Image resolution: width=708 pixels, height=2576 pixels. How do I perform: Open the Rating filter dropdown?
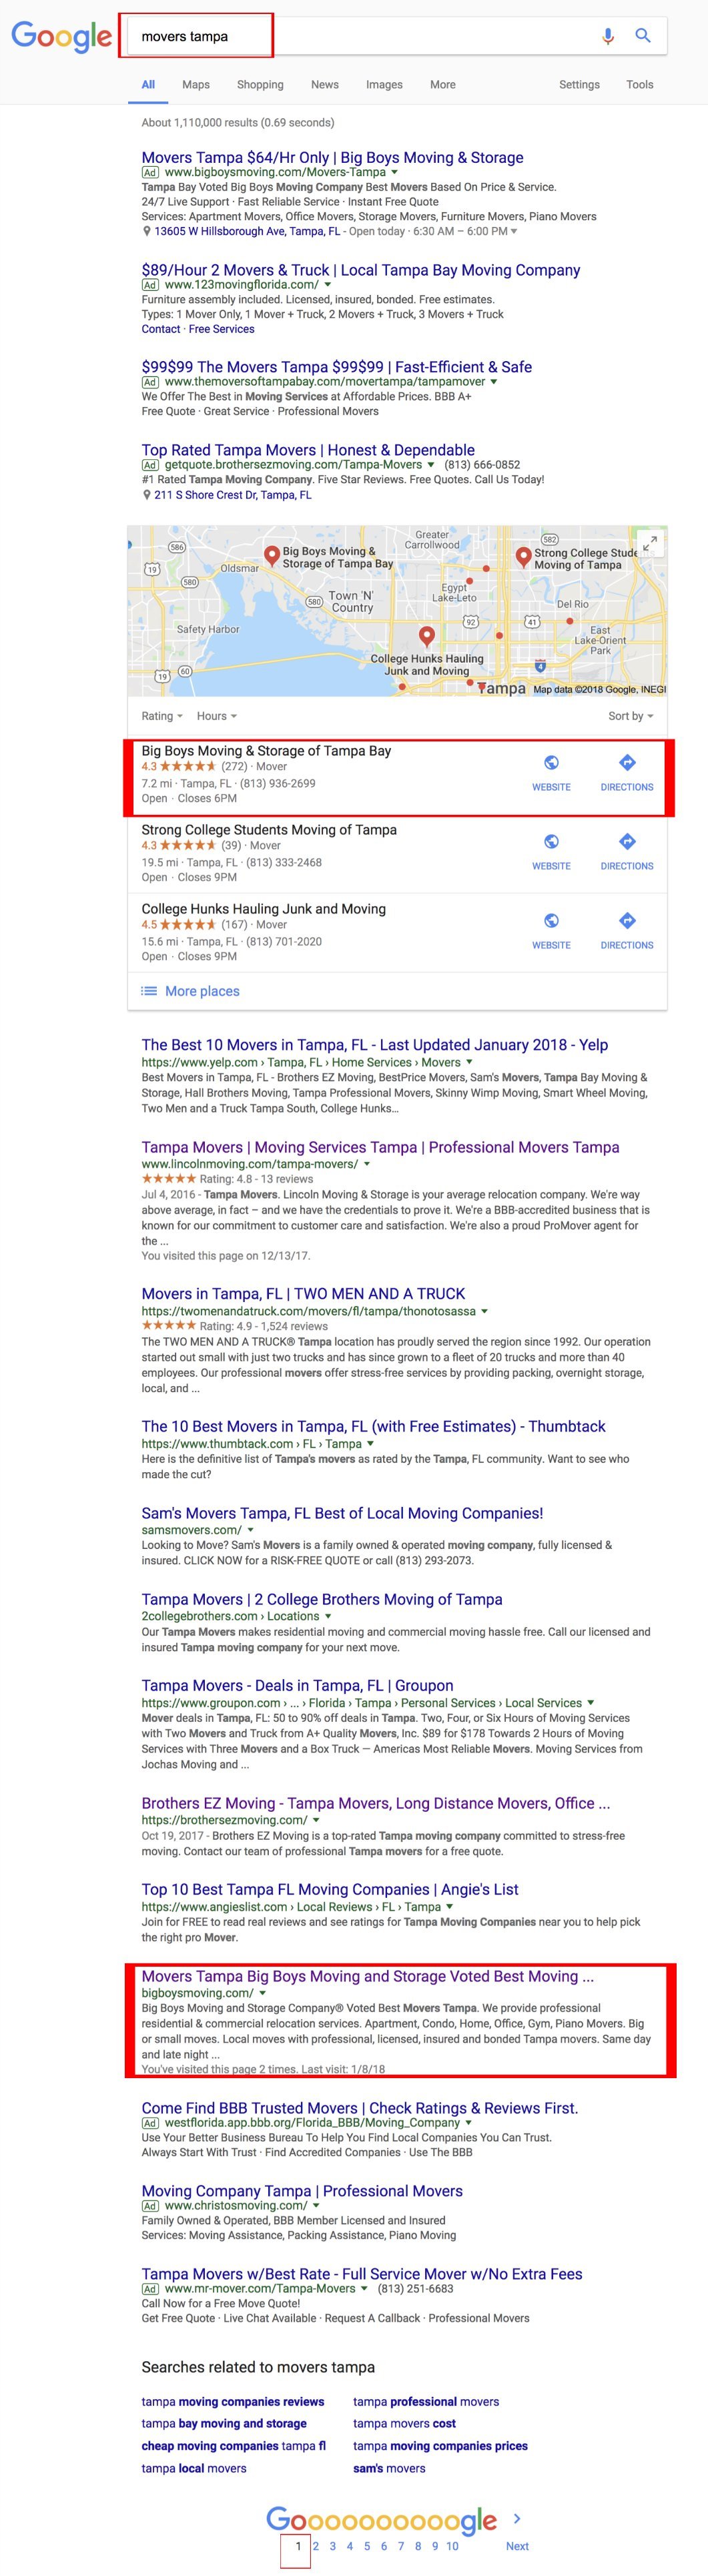point(162,716)
